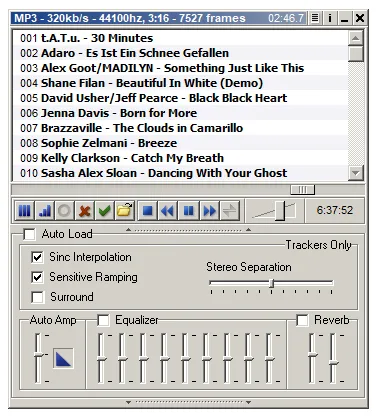This screenshot has width=378, height=418.
Task: Select track 008 Sophie Zelmani - Breeze
Action: [180, 143]
